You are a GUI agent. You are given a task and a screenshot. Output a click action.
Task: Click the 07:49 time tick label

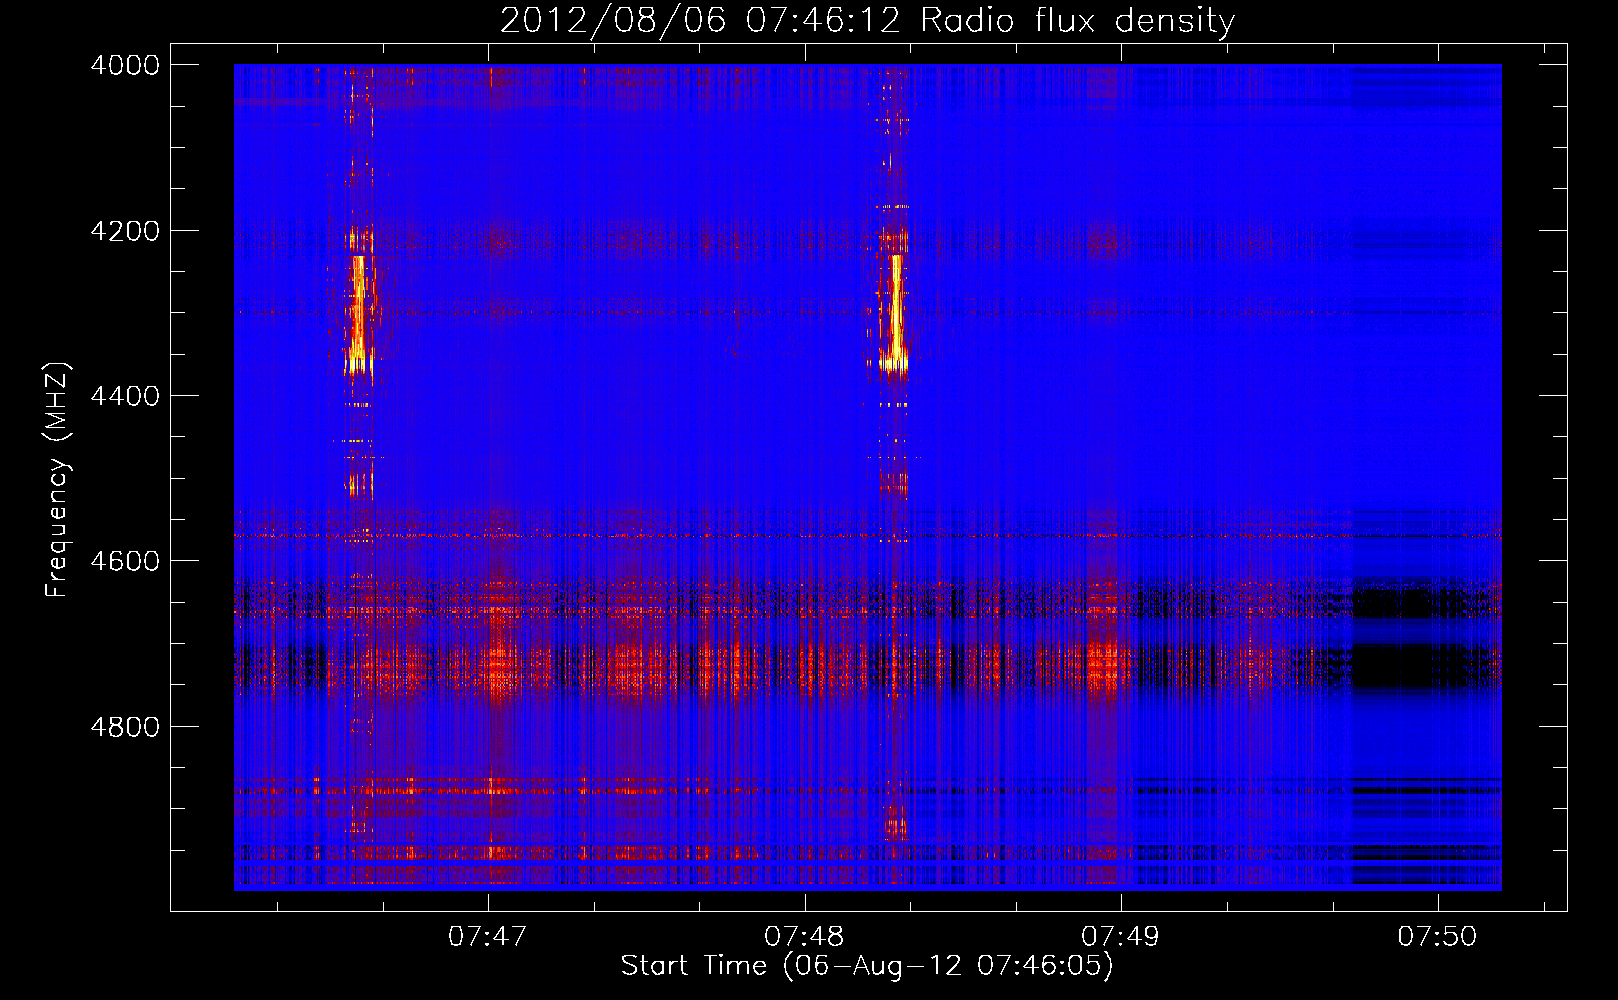click(1121, 937)
